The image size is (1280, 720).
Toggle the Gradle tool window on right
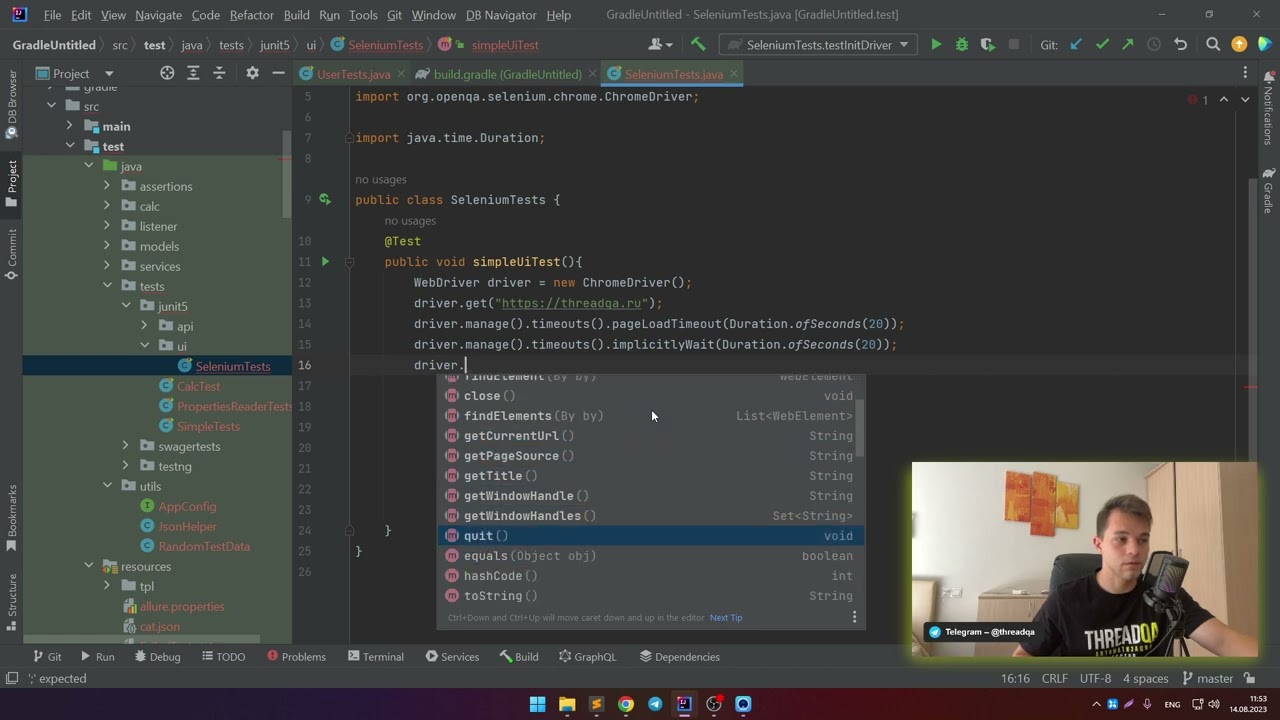pos(1268,190)
